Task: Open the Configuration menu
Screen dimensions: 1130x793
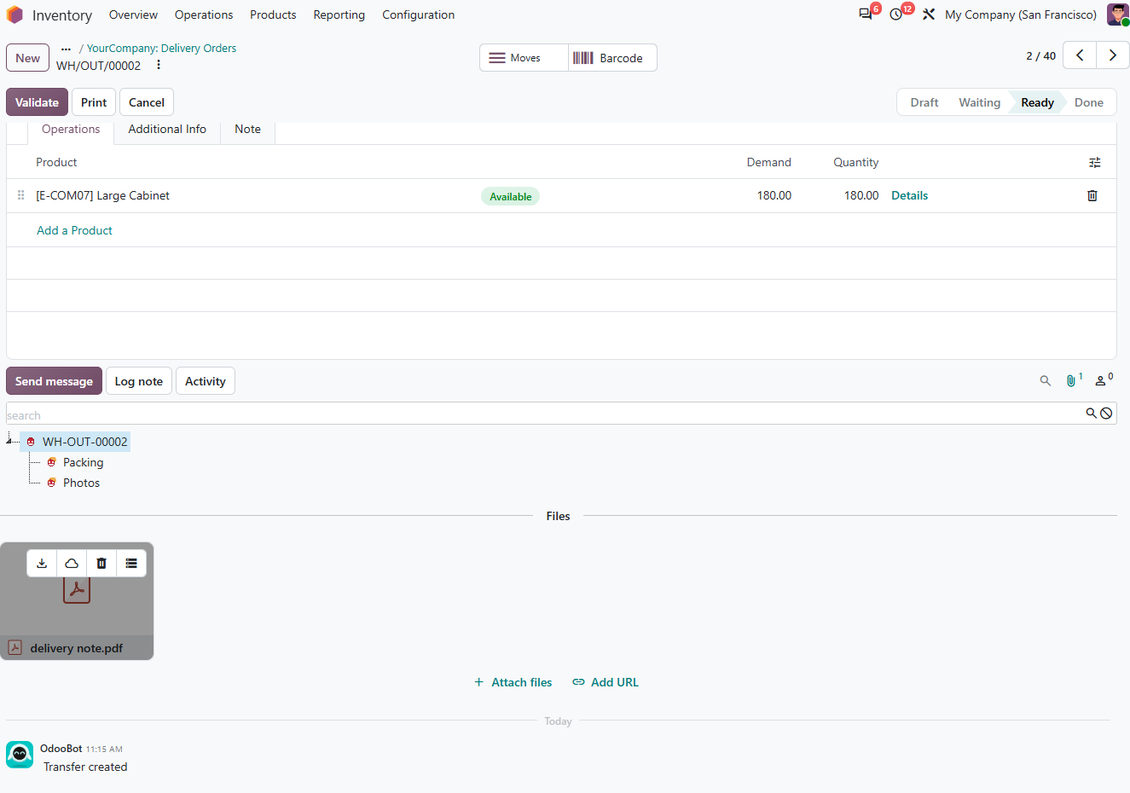Action: pos(418,14)
